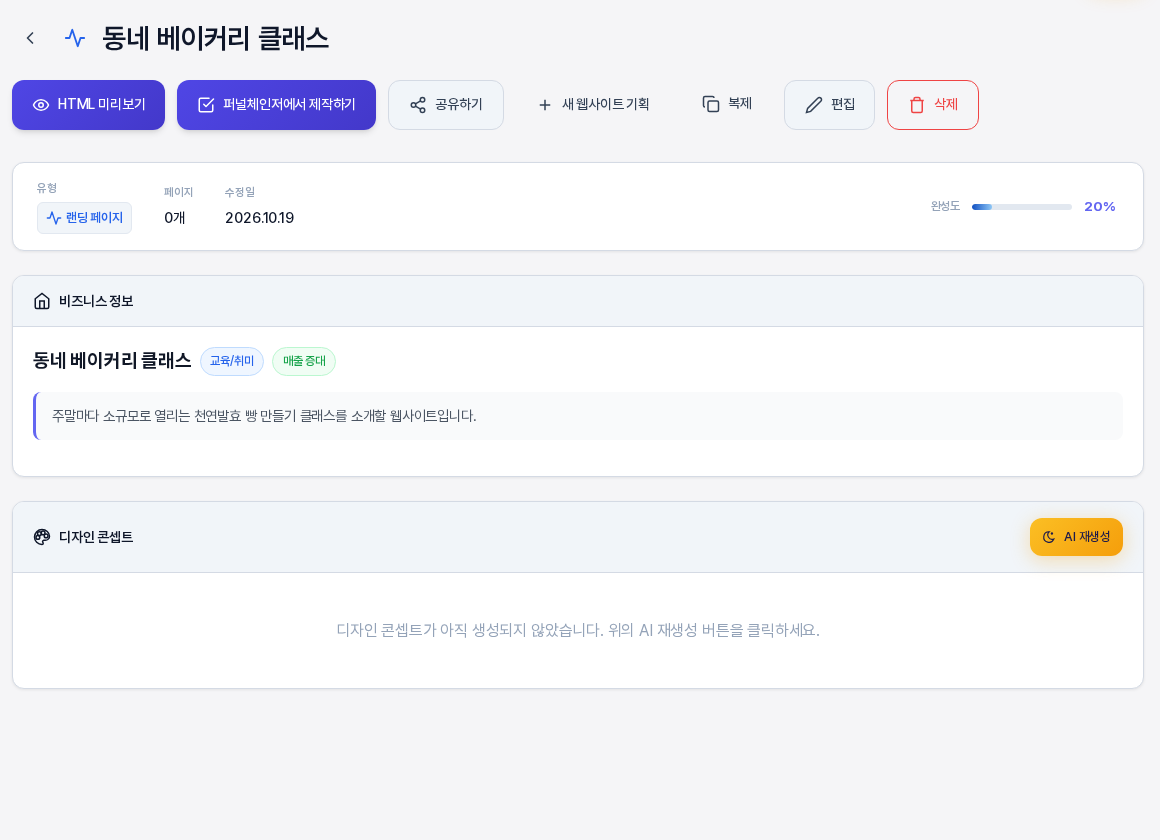The height and width of the screenshot is (840, 1160).
Task: Click the pulse icon beside the page title
Action: tap(75, 38)
